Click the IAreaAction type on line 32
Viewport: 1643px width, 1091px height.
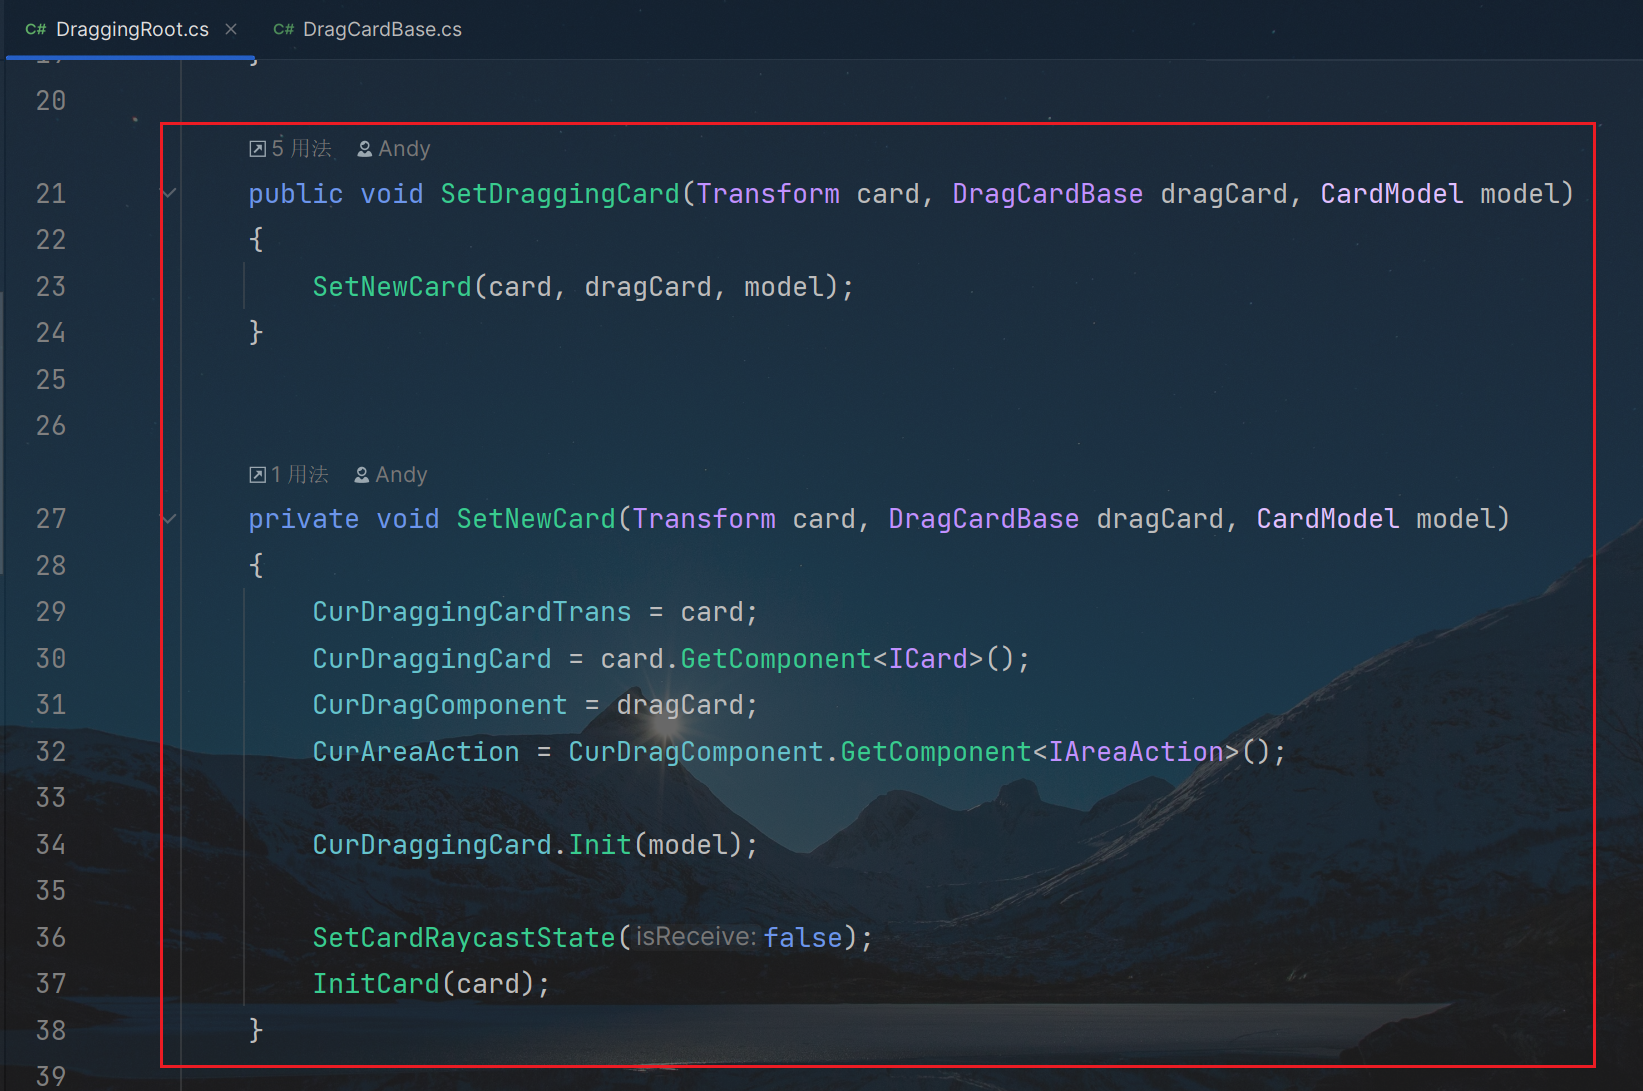[x=1135, y=752]
